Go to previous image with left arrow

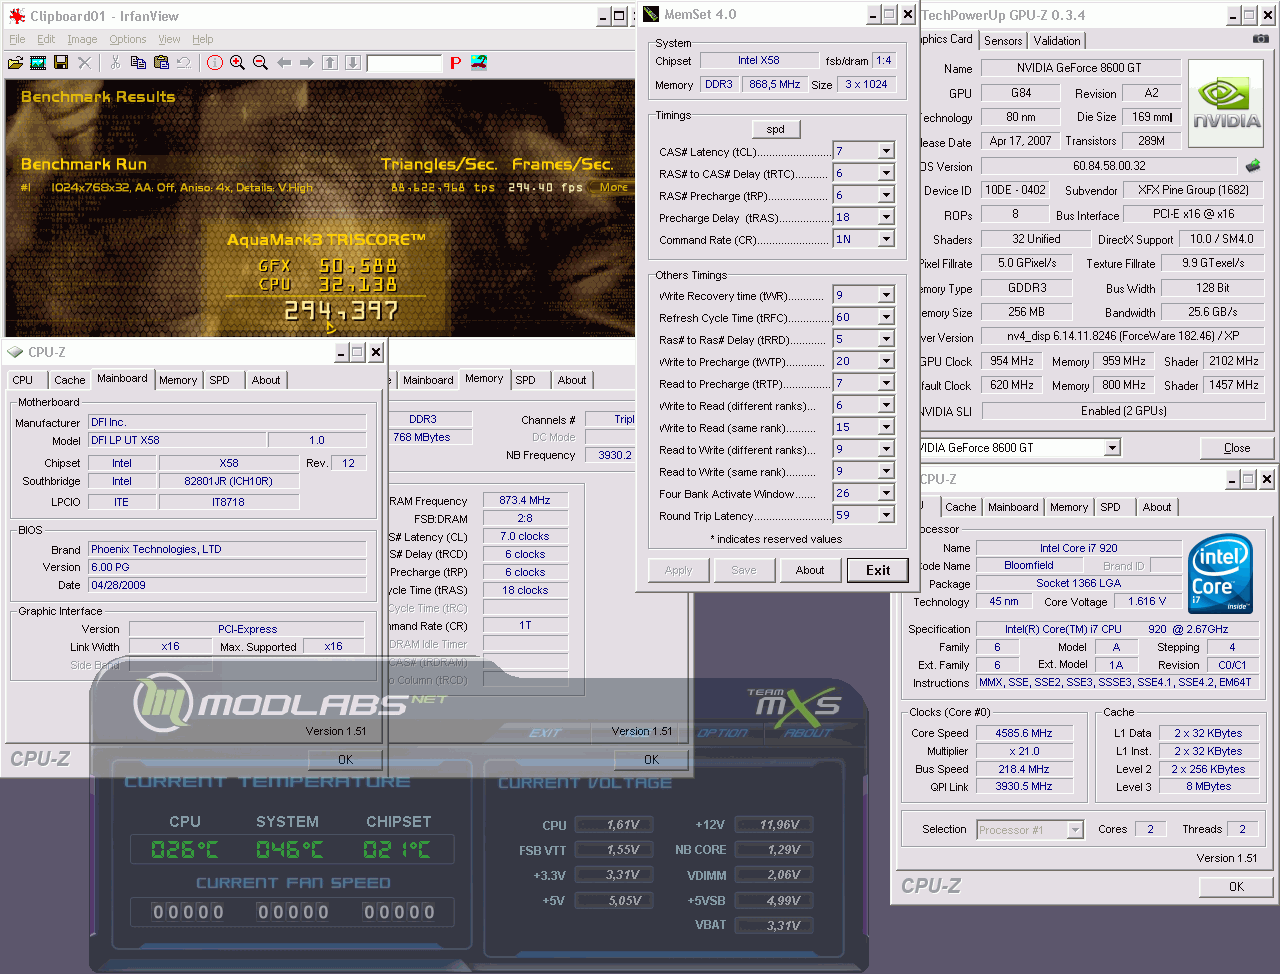click(x=284, y=63)
